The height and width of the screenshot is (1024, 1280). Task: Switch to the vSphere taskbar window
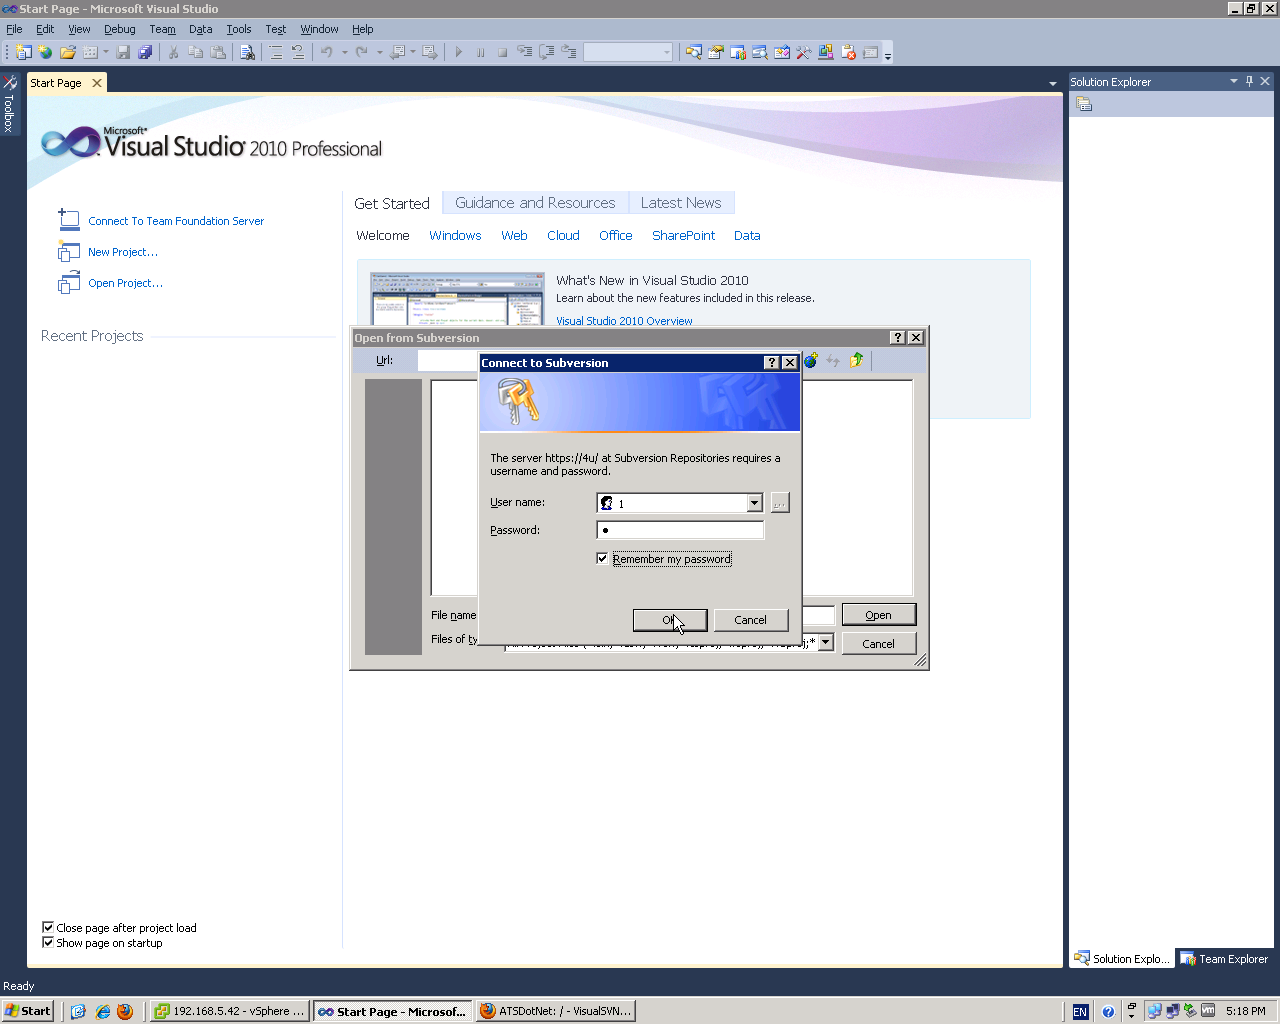[230, 1011]
